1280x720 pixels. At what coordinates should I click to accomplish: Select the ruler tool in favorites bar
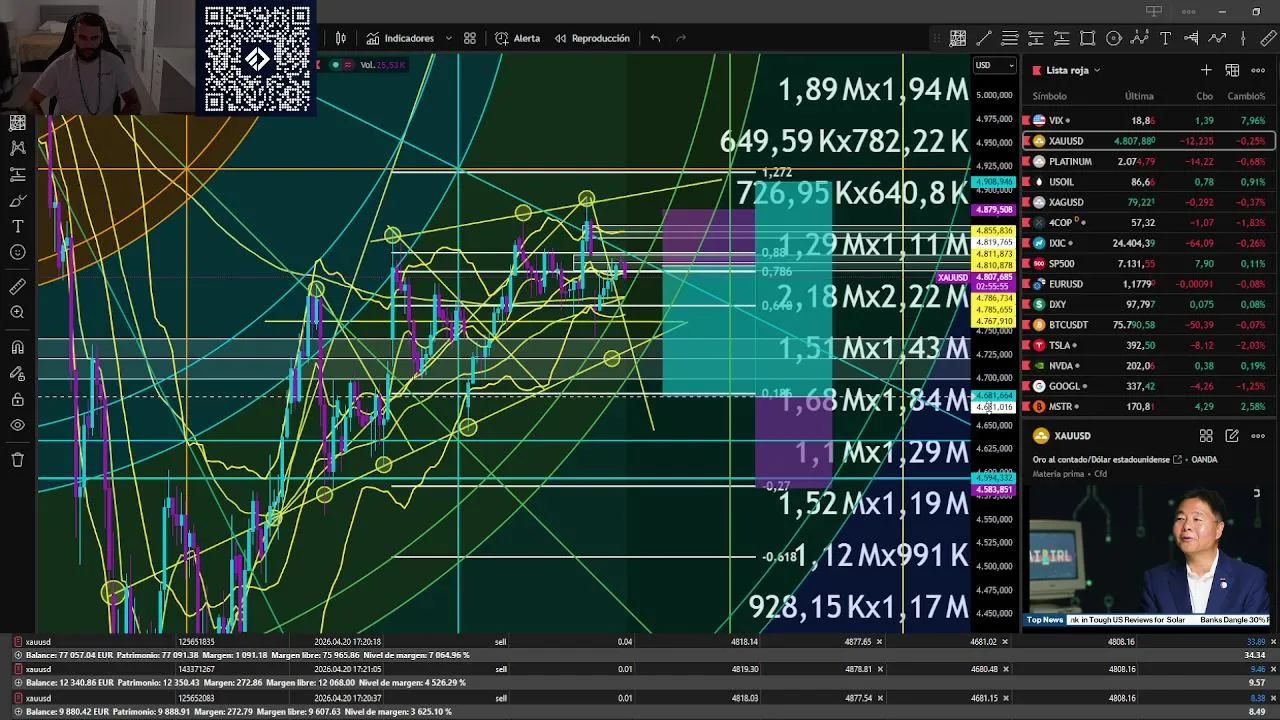1269,38
